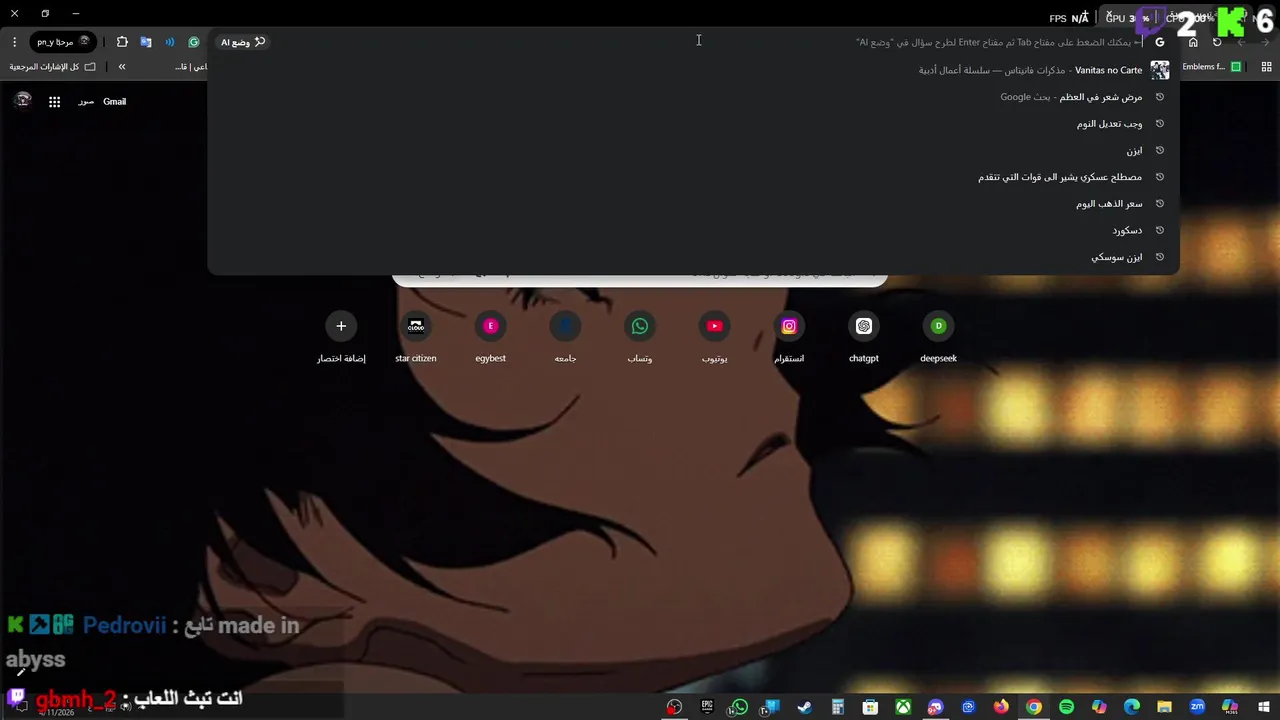
Task: Expand the hidden bookmarks chevron
Action: 122,67
